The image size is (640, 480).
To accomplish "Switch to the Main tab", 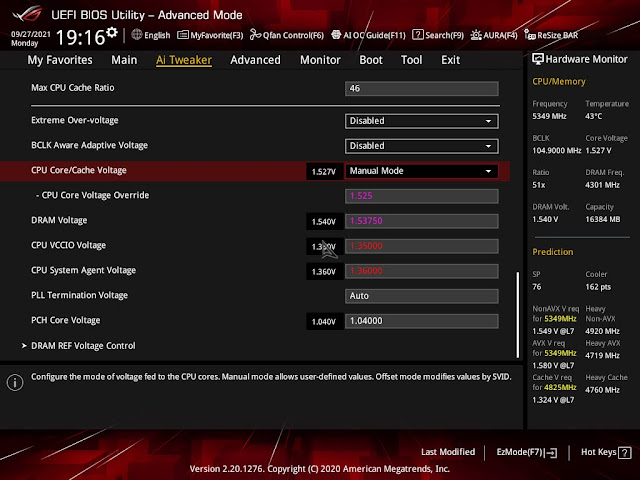I will coord(124,60).
